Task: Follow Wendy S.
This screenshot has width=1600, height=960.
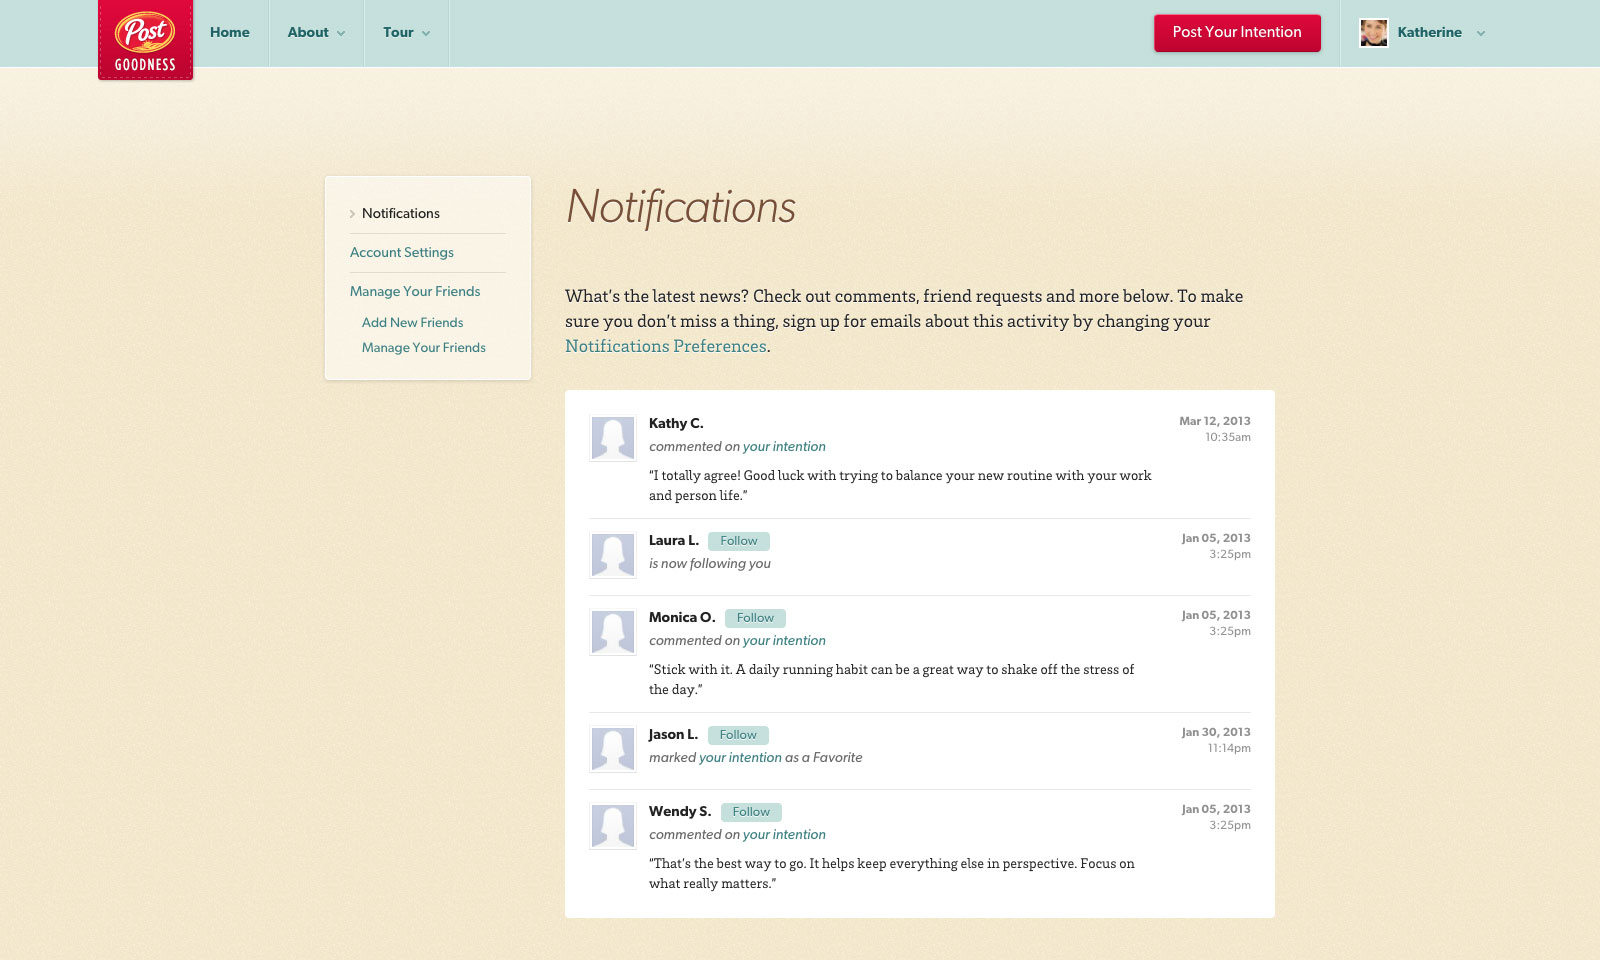Action: coord(751,812)
